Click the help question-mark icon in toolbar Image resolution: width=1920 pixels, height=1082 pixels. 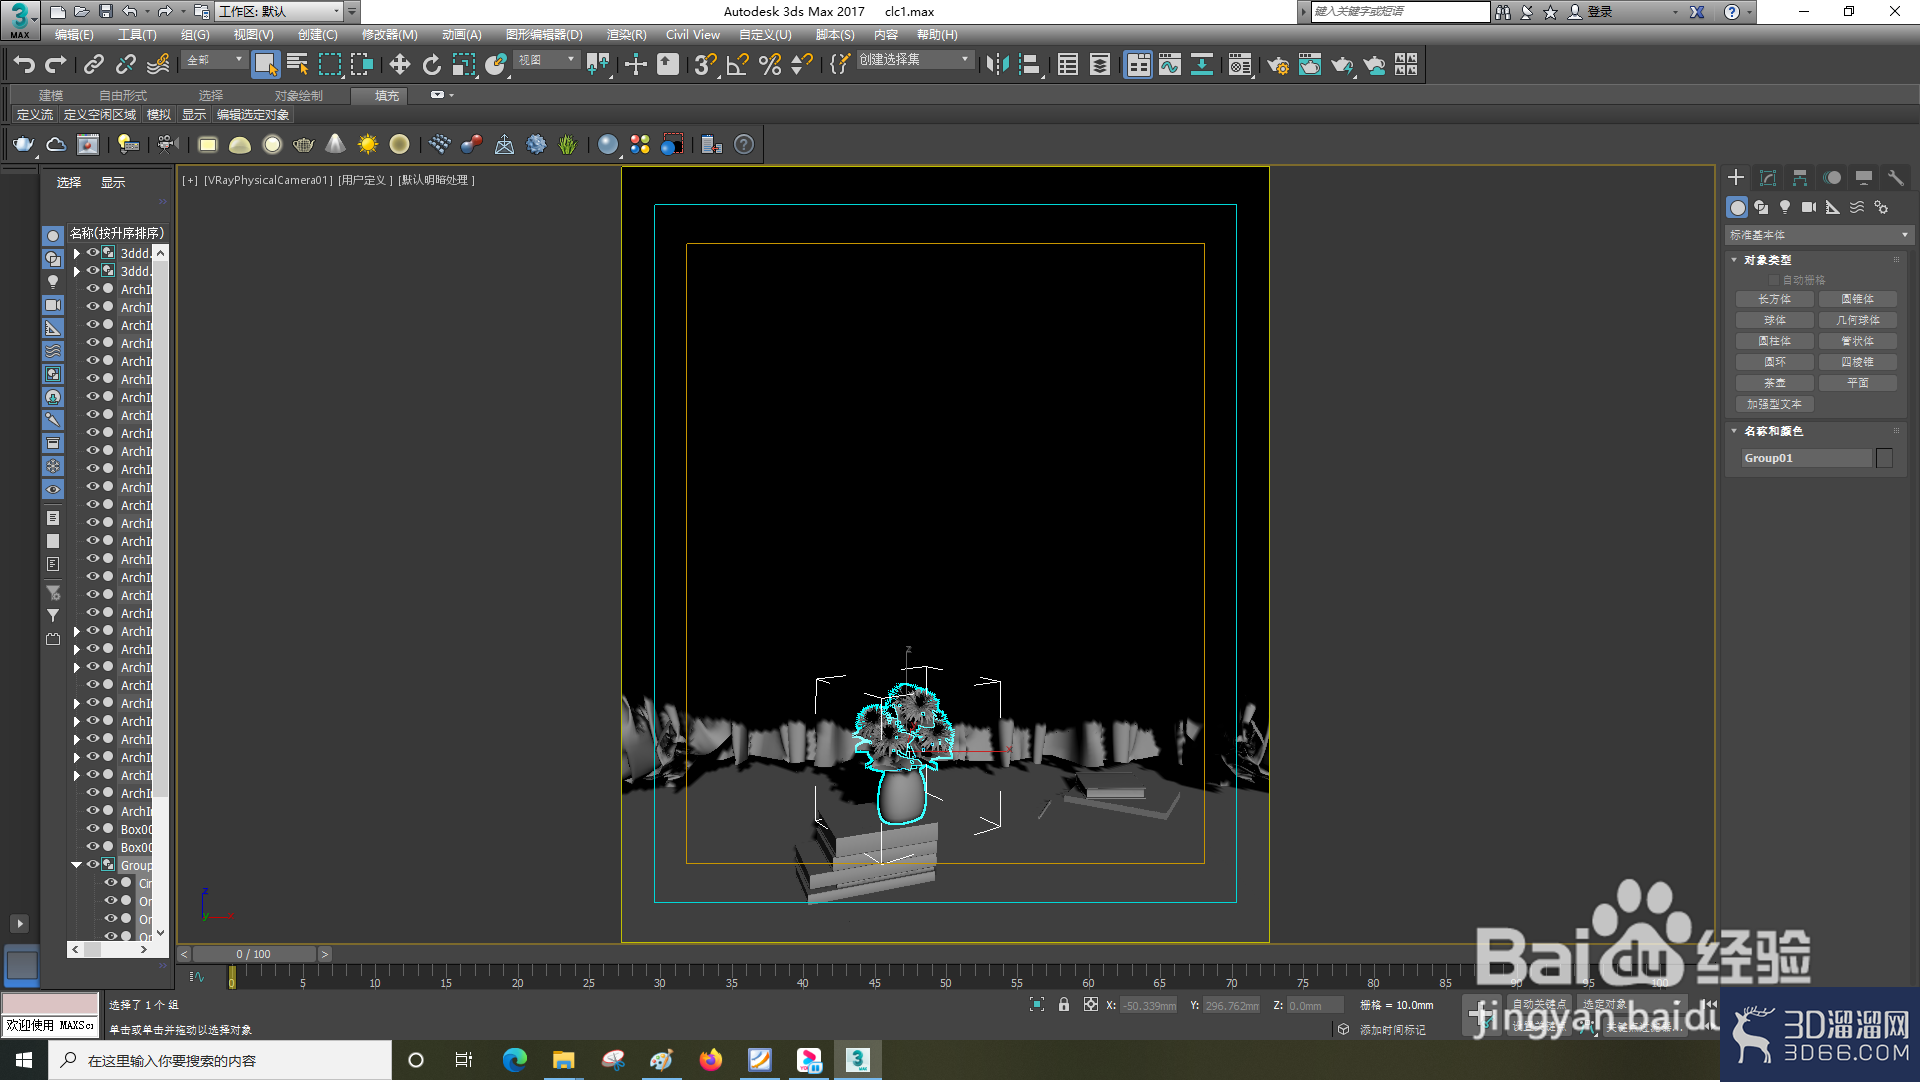tap(744, 144)
